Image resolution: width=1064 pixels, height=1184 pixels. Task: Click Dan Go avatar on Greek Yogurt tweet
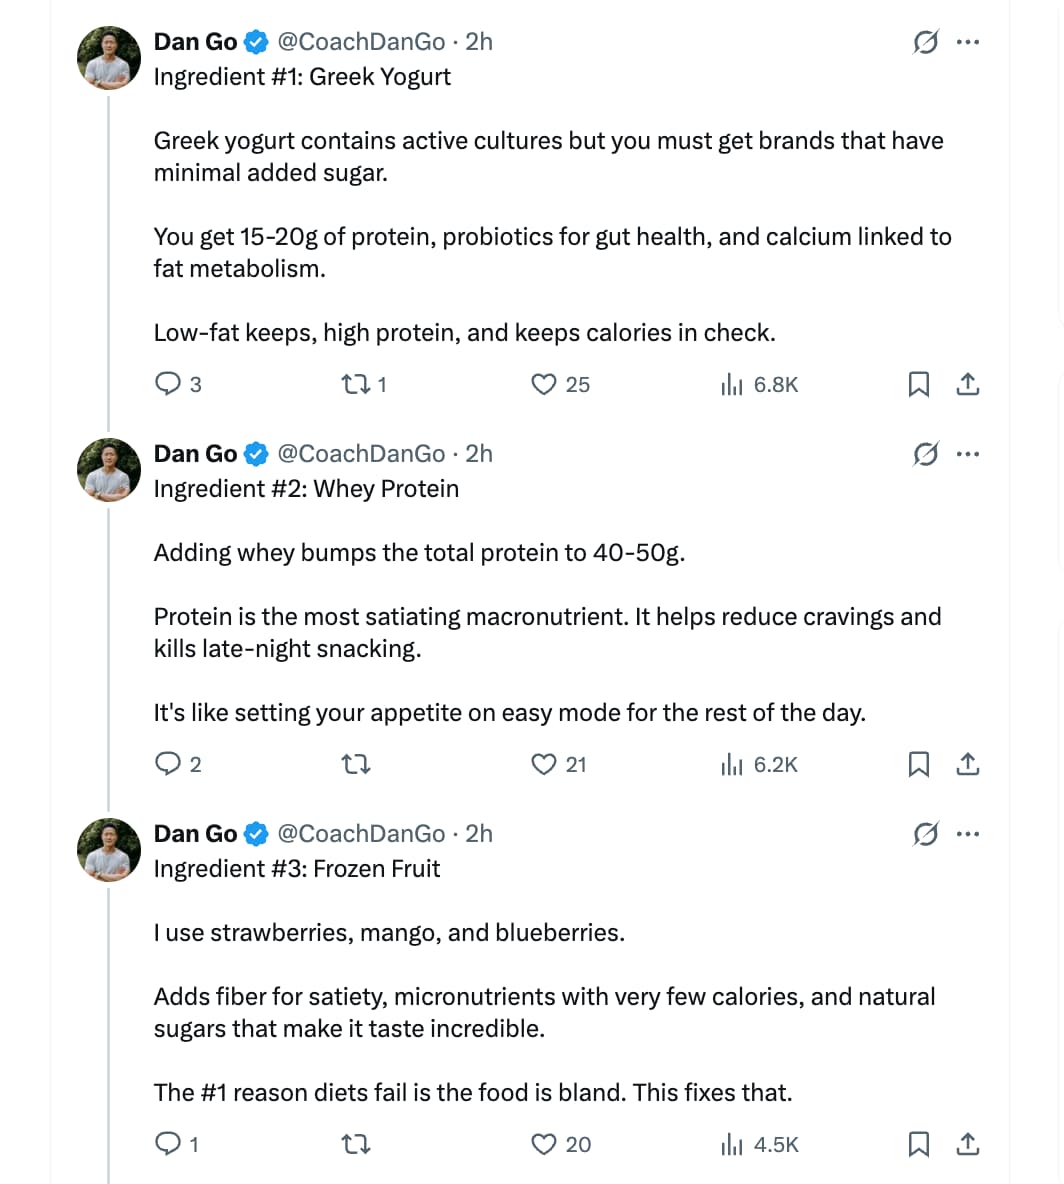109,58
